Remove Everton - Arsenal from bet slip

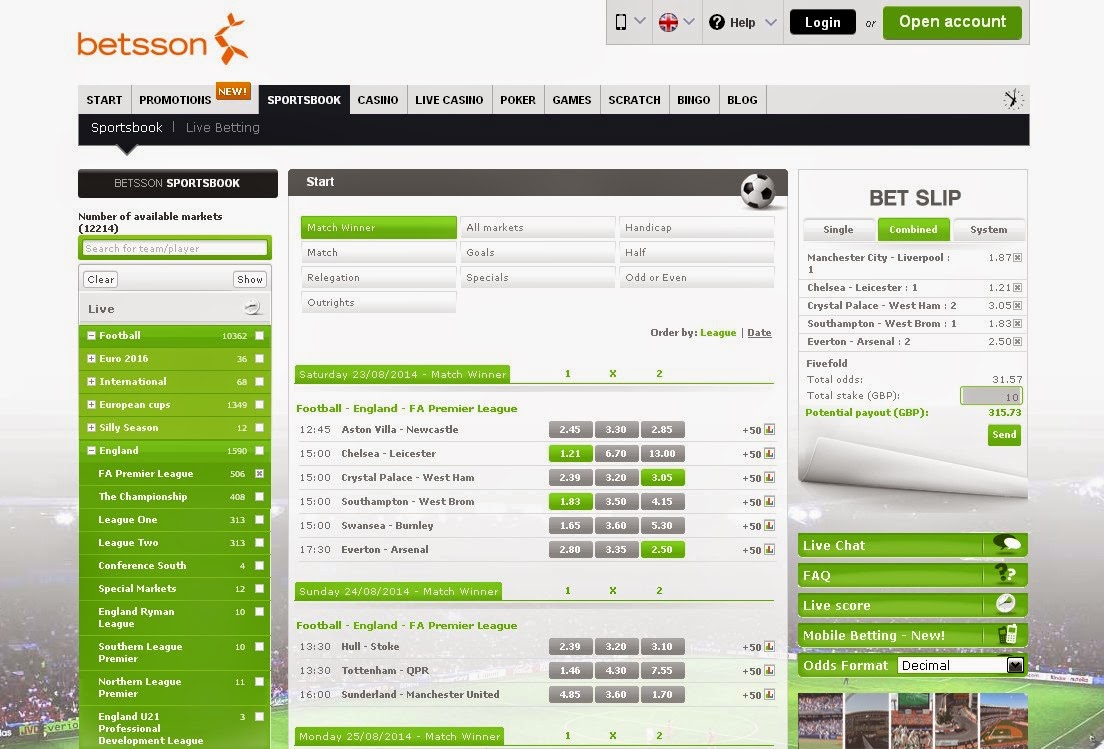[1017, 341]
